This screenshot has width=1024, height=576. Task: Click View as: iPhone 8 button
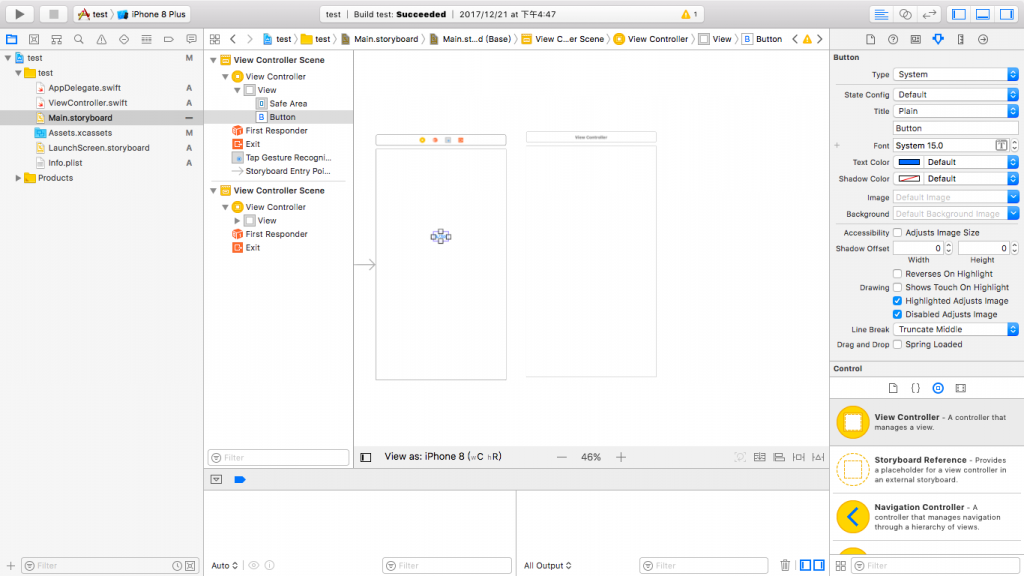click(443, 456)
